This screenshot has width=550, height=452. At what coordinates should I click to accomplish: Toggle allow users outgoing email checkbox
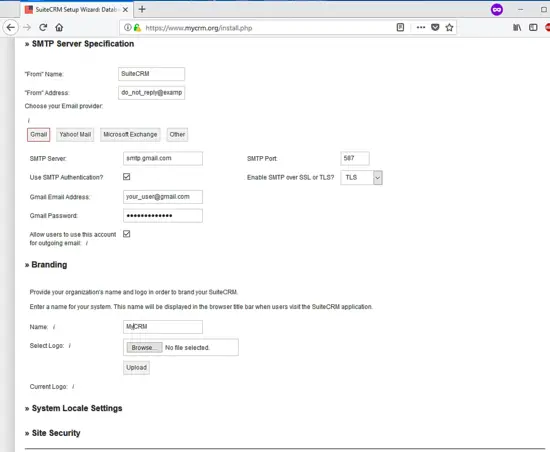(x=127, y=234)
